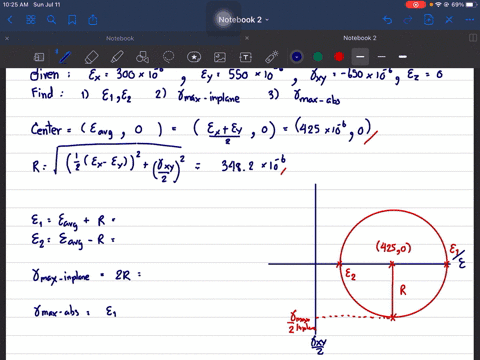Viewport: 480px width, 360px height.
Task: Select the thick last stroke thickness
Action: coord(403,57)
